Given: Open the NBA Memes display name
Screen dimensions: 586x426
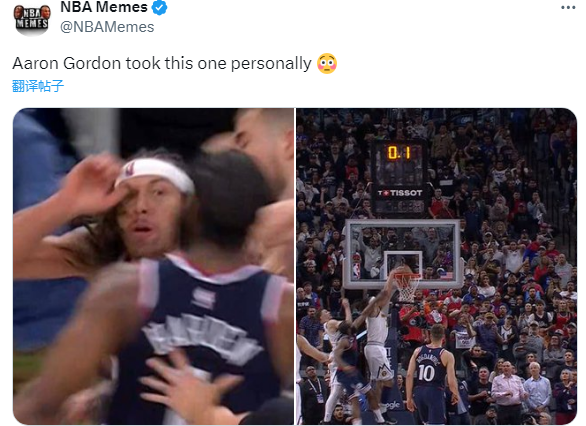Looking at the screenshot, I should click(104, 7).
